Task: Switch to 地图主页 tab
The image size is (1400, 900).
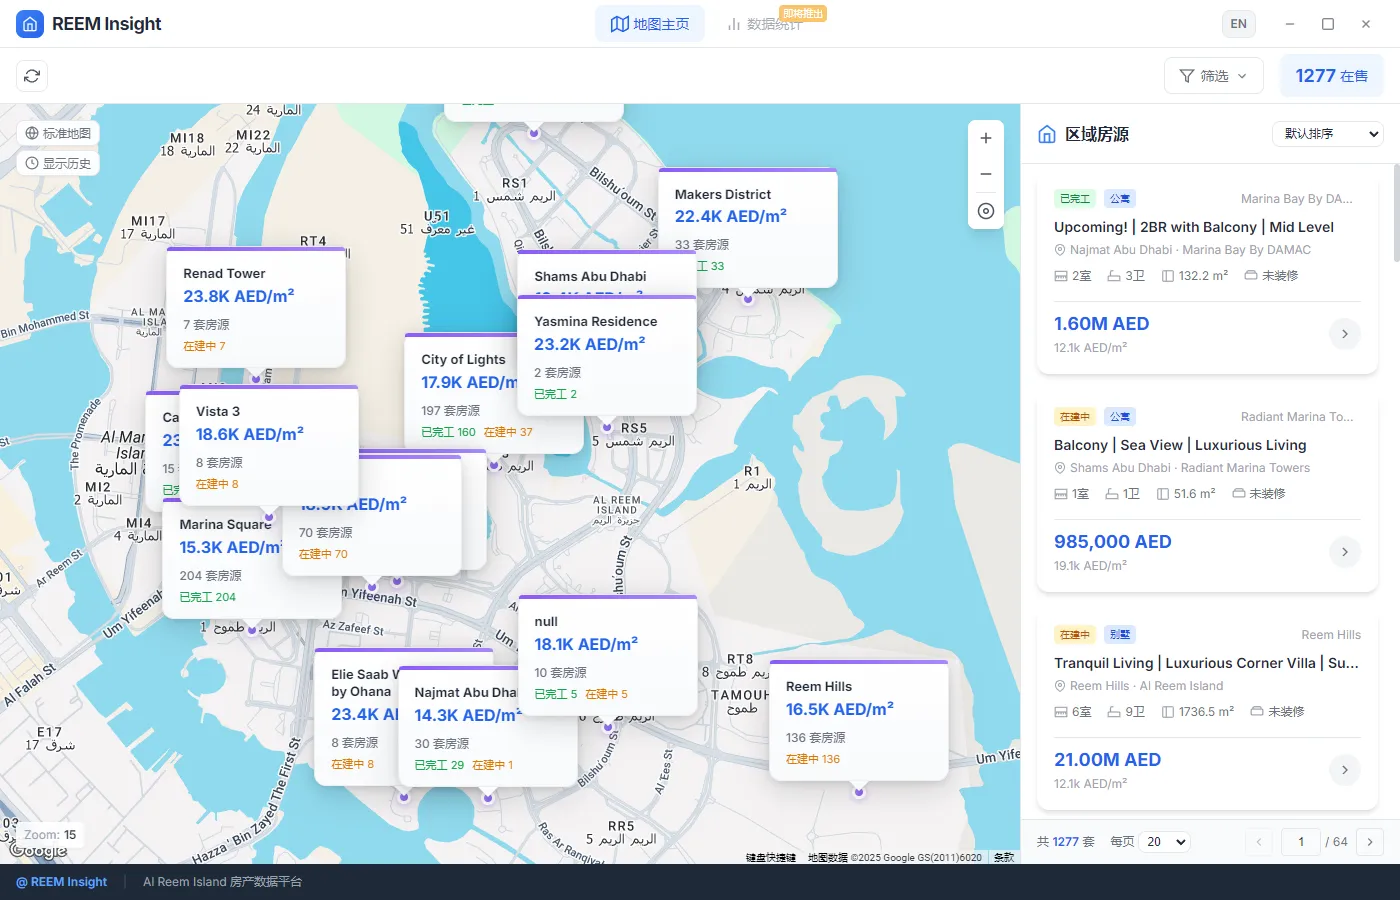Action: pos(650,24)
